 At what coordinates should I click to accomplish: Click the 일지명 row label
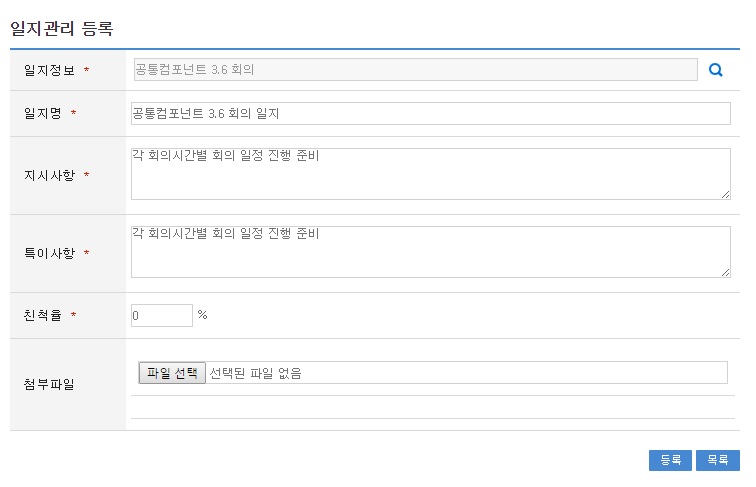pyautogui.click(x=43, y=114)
